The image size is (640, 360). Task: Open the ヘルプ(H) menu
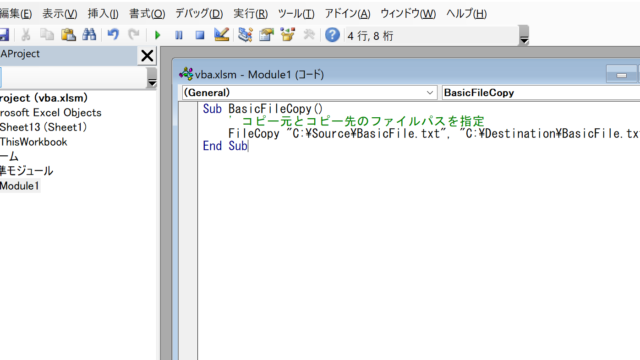466,13
